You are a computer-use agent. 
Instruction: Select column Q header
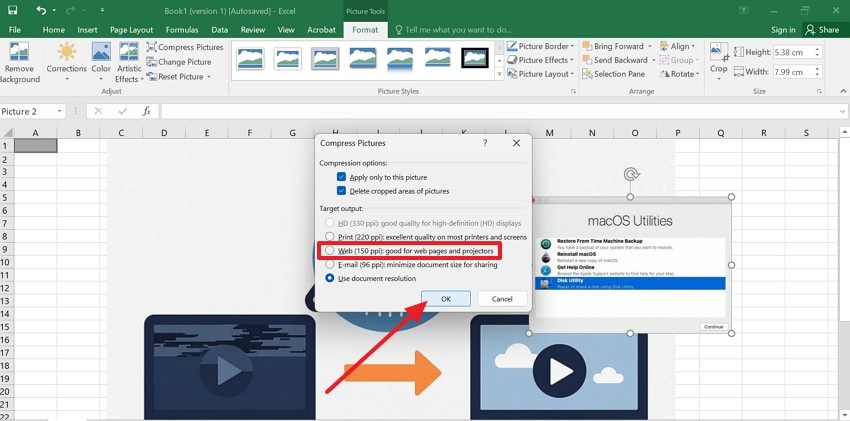[x=720, y=133]
